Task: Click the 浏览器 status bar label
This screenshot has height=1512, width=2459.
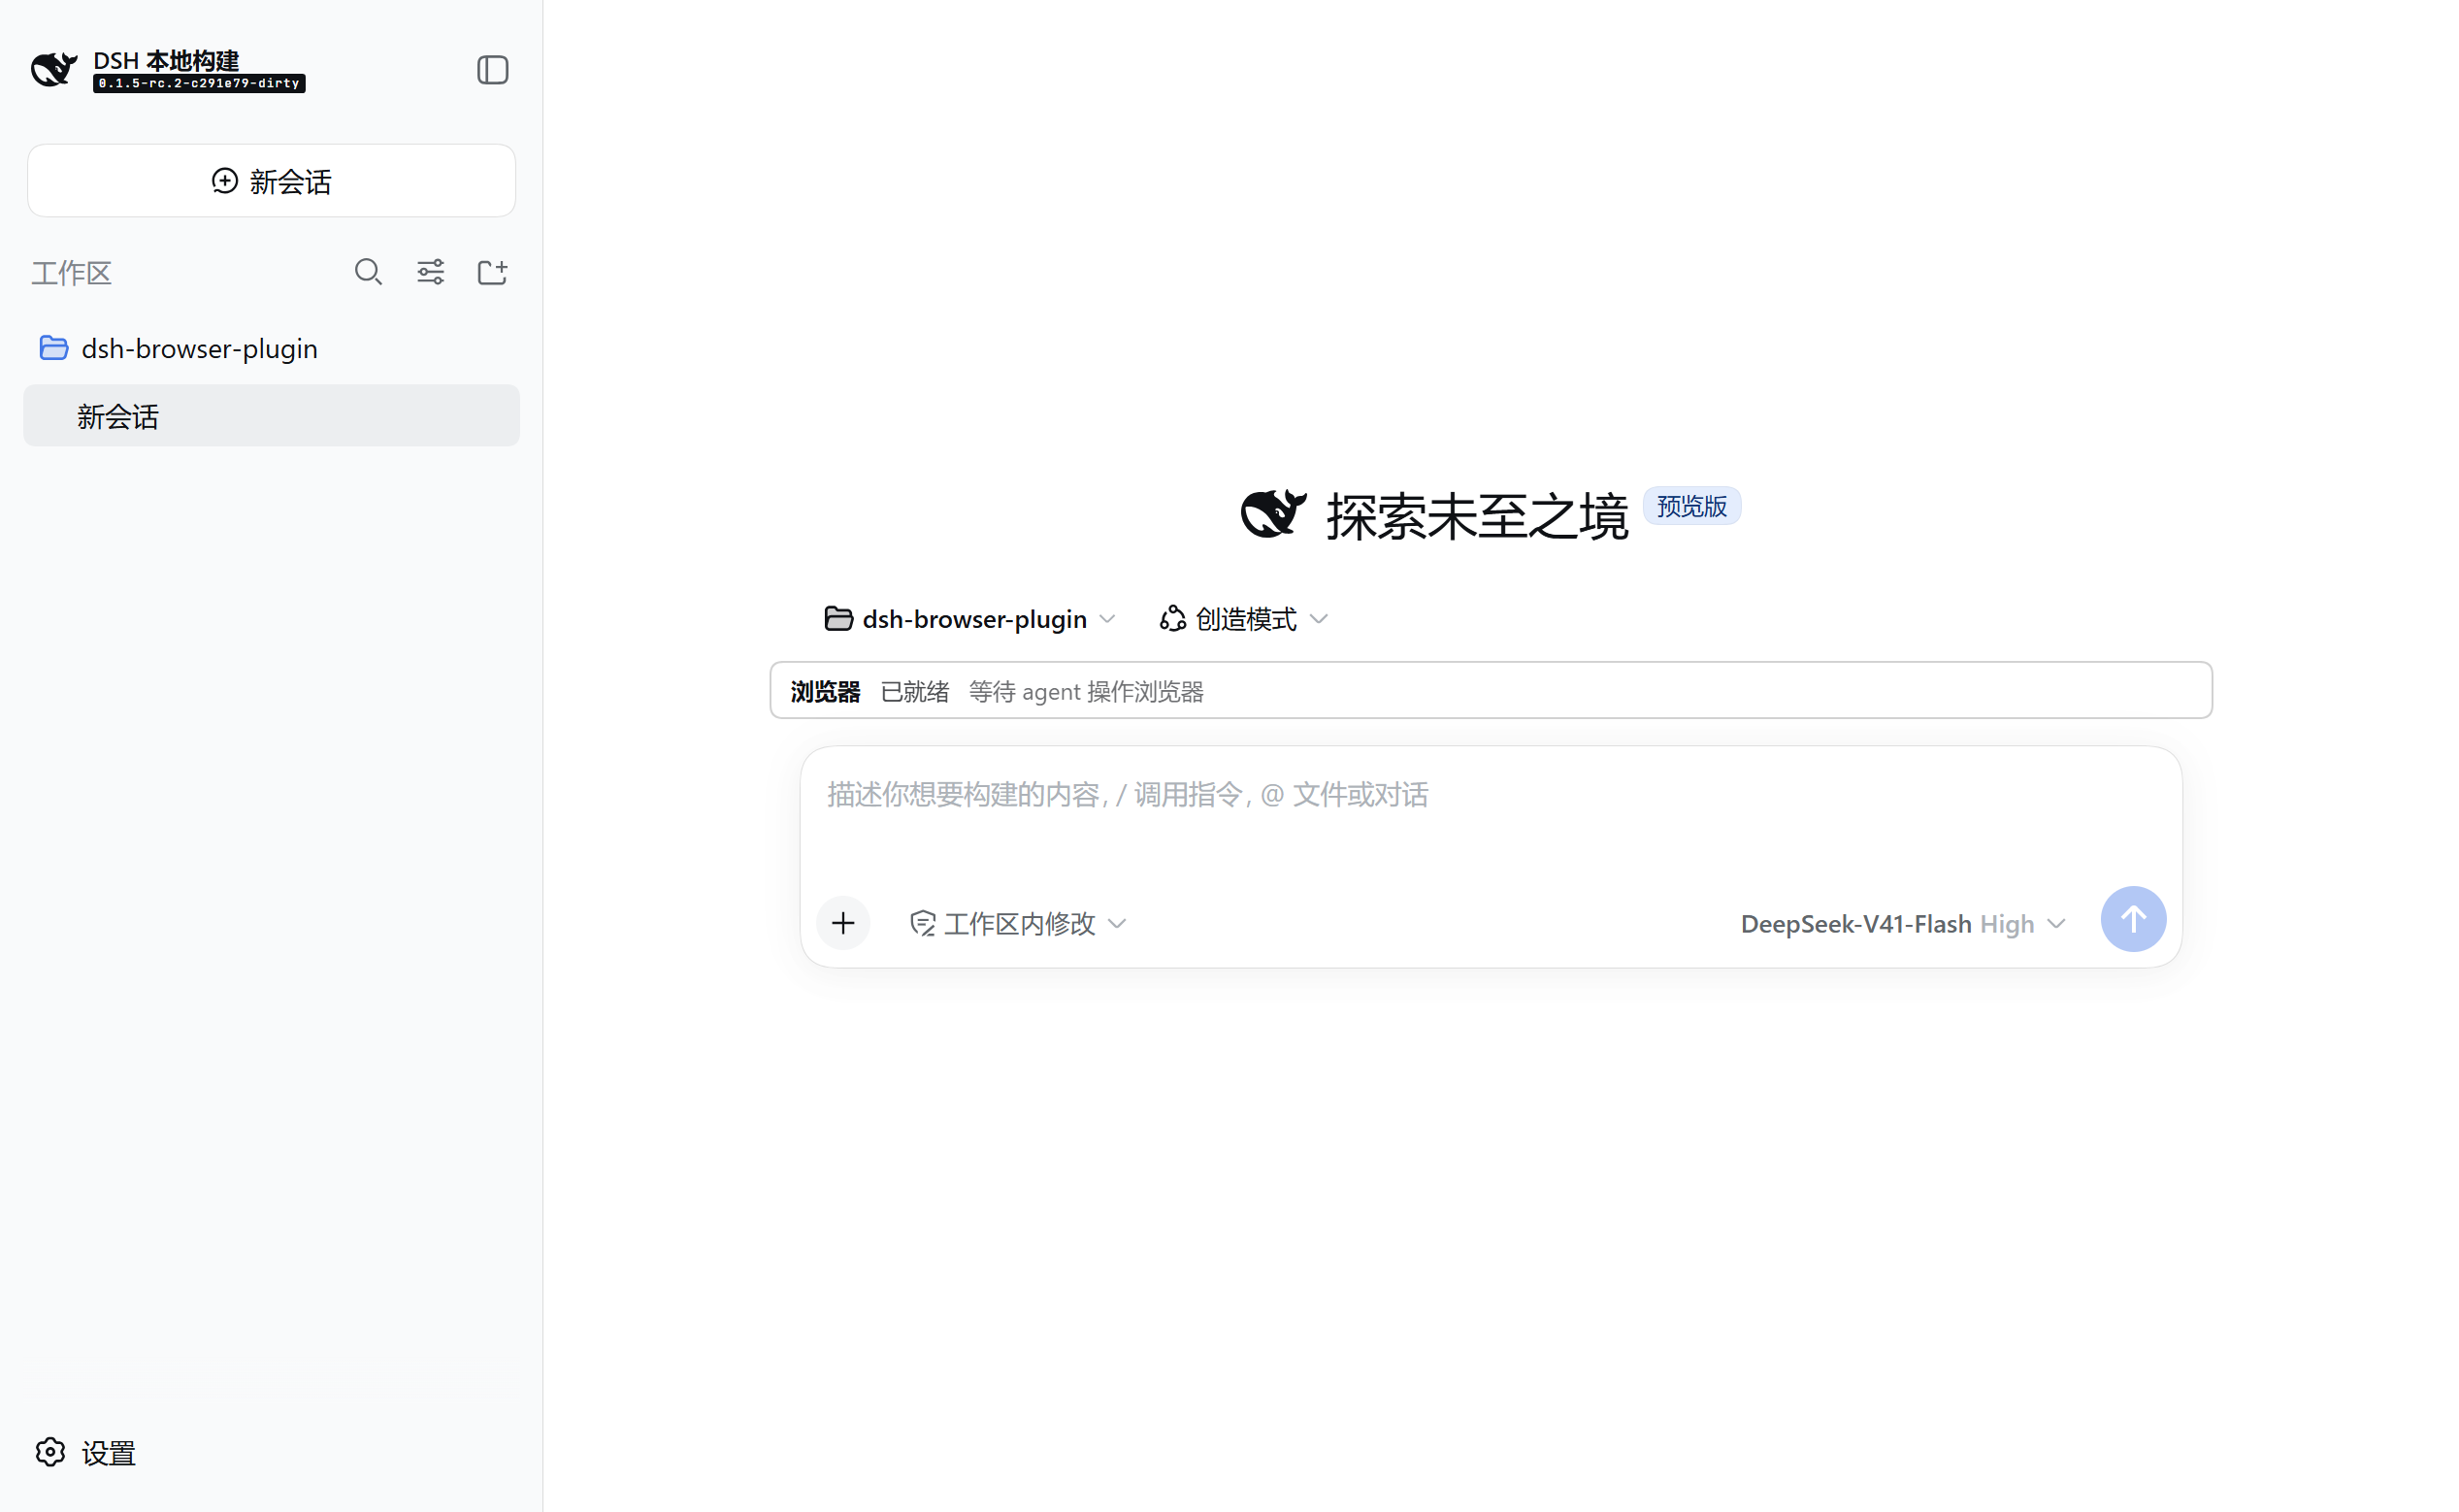Action: [x=825, y=691]
